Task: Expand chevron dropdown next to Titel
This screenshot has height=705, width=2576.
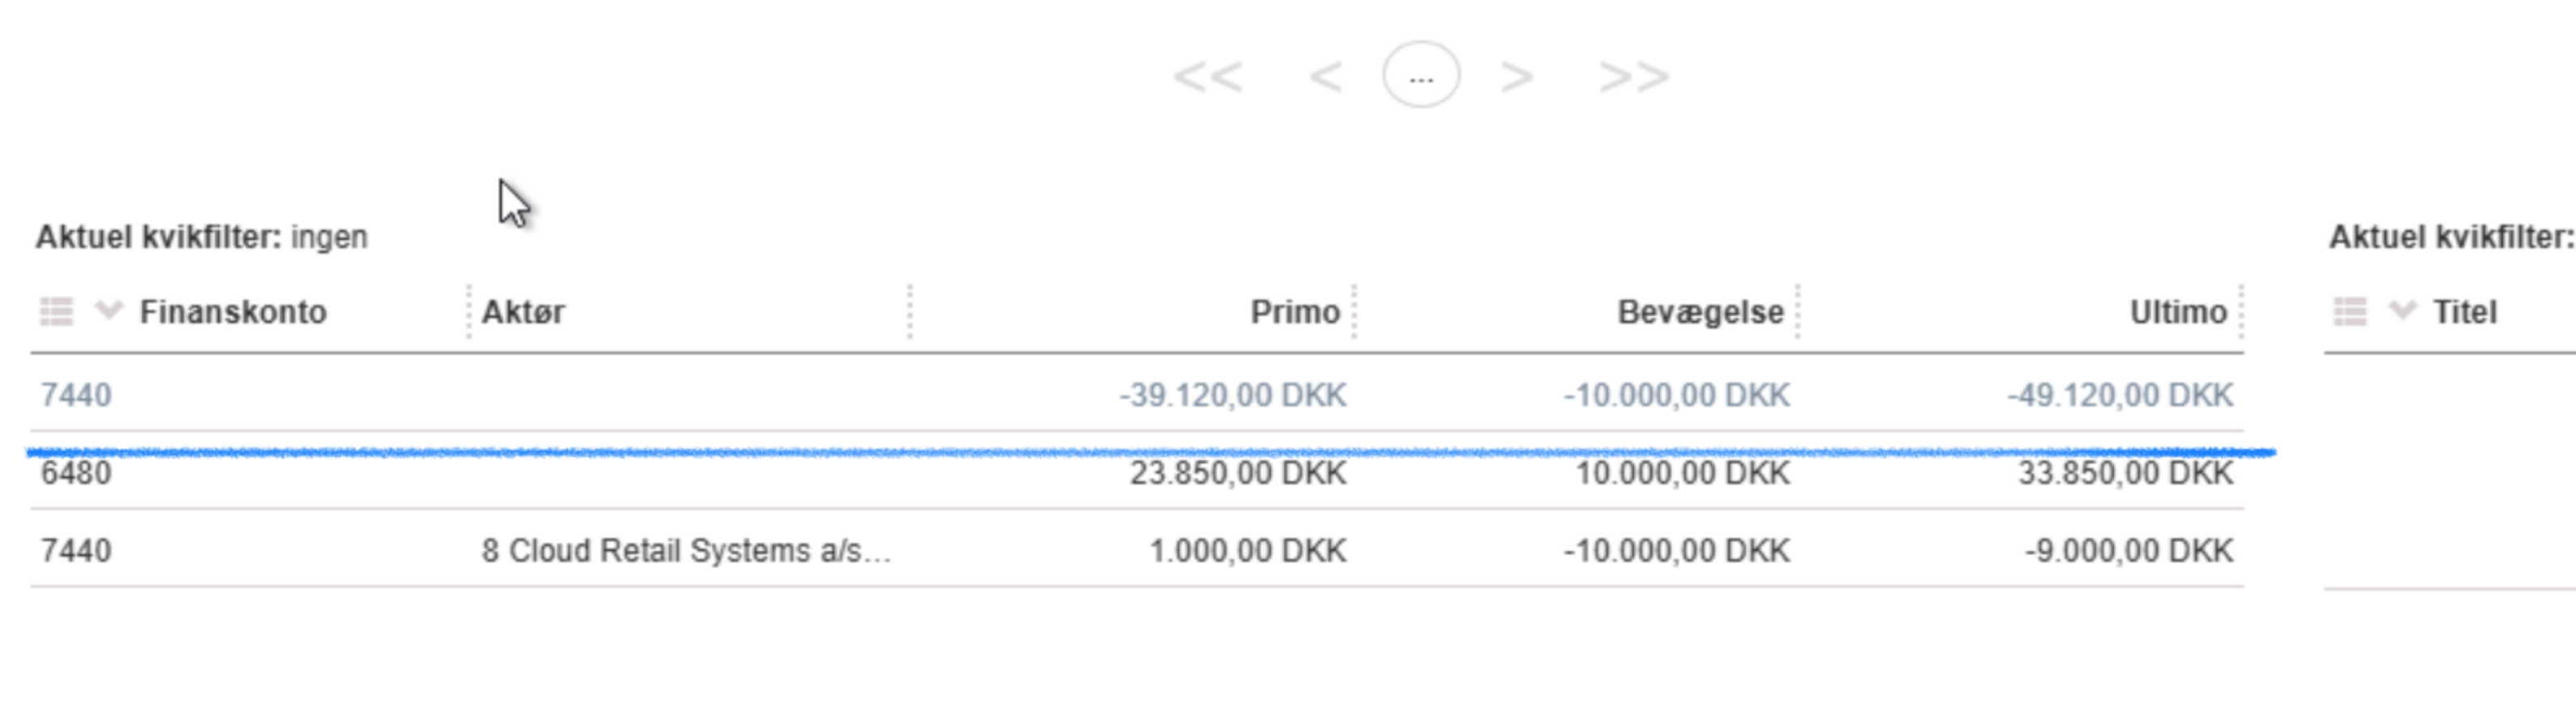Action: point(2401,310)
